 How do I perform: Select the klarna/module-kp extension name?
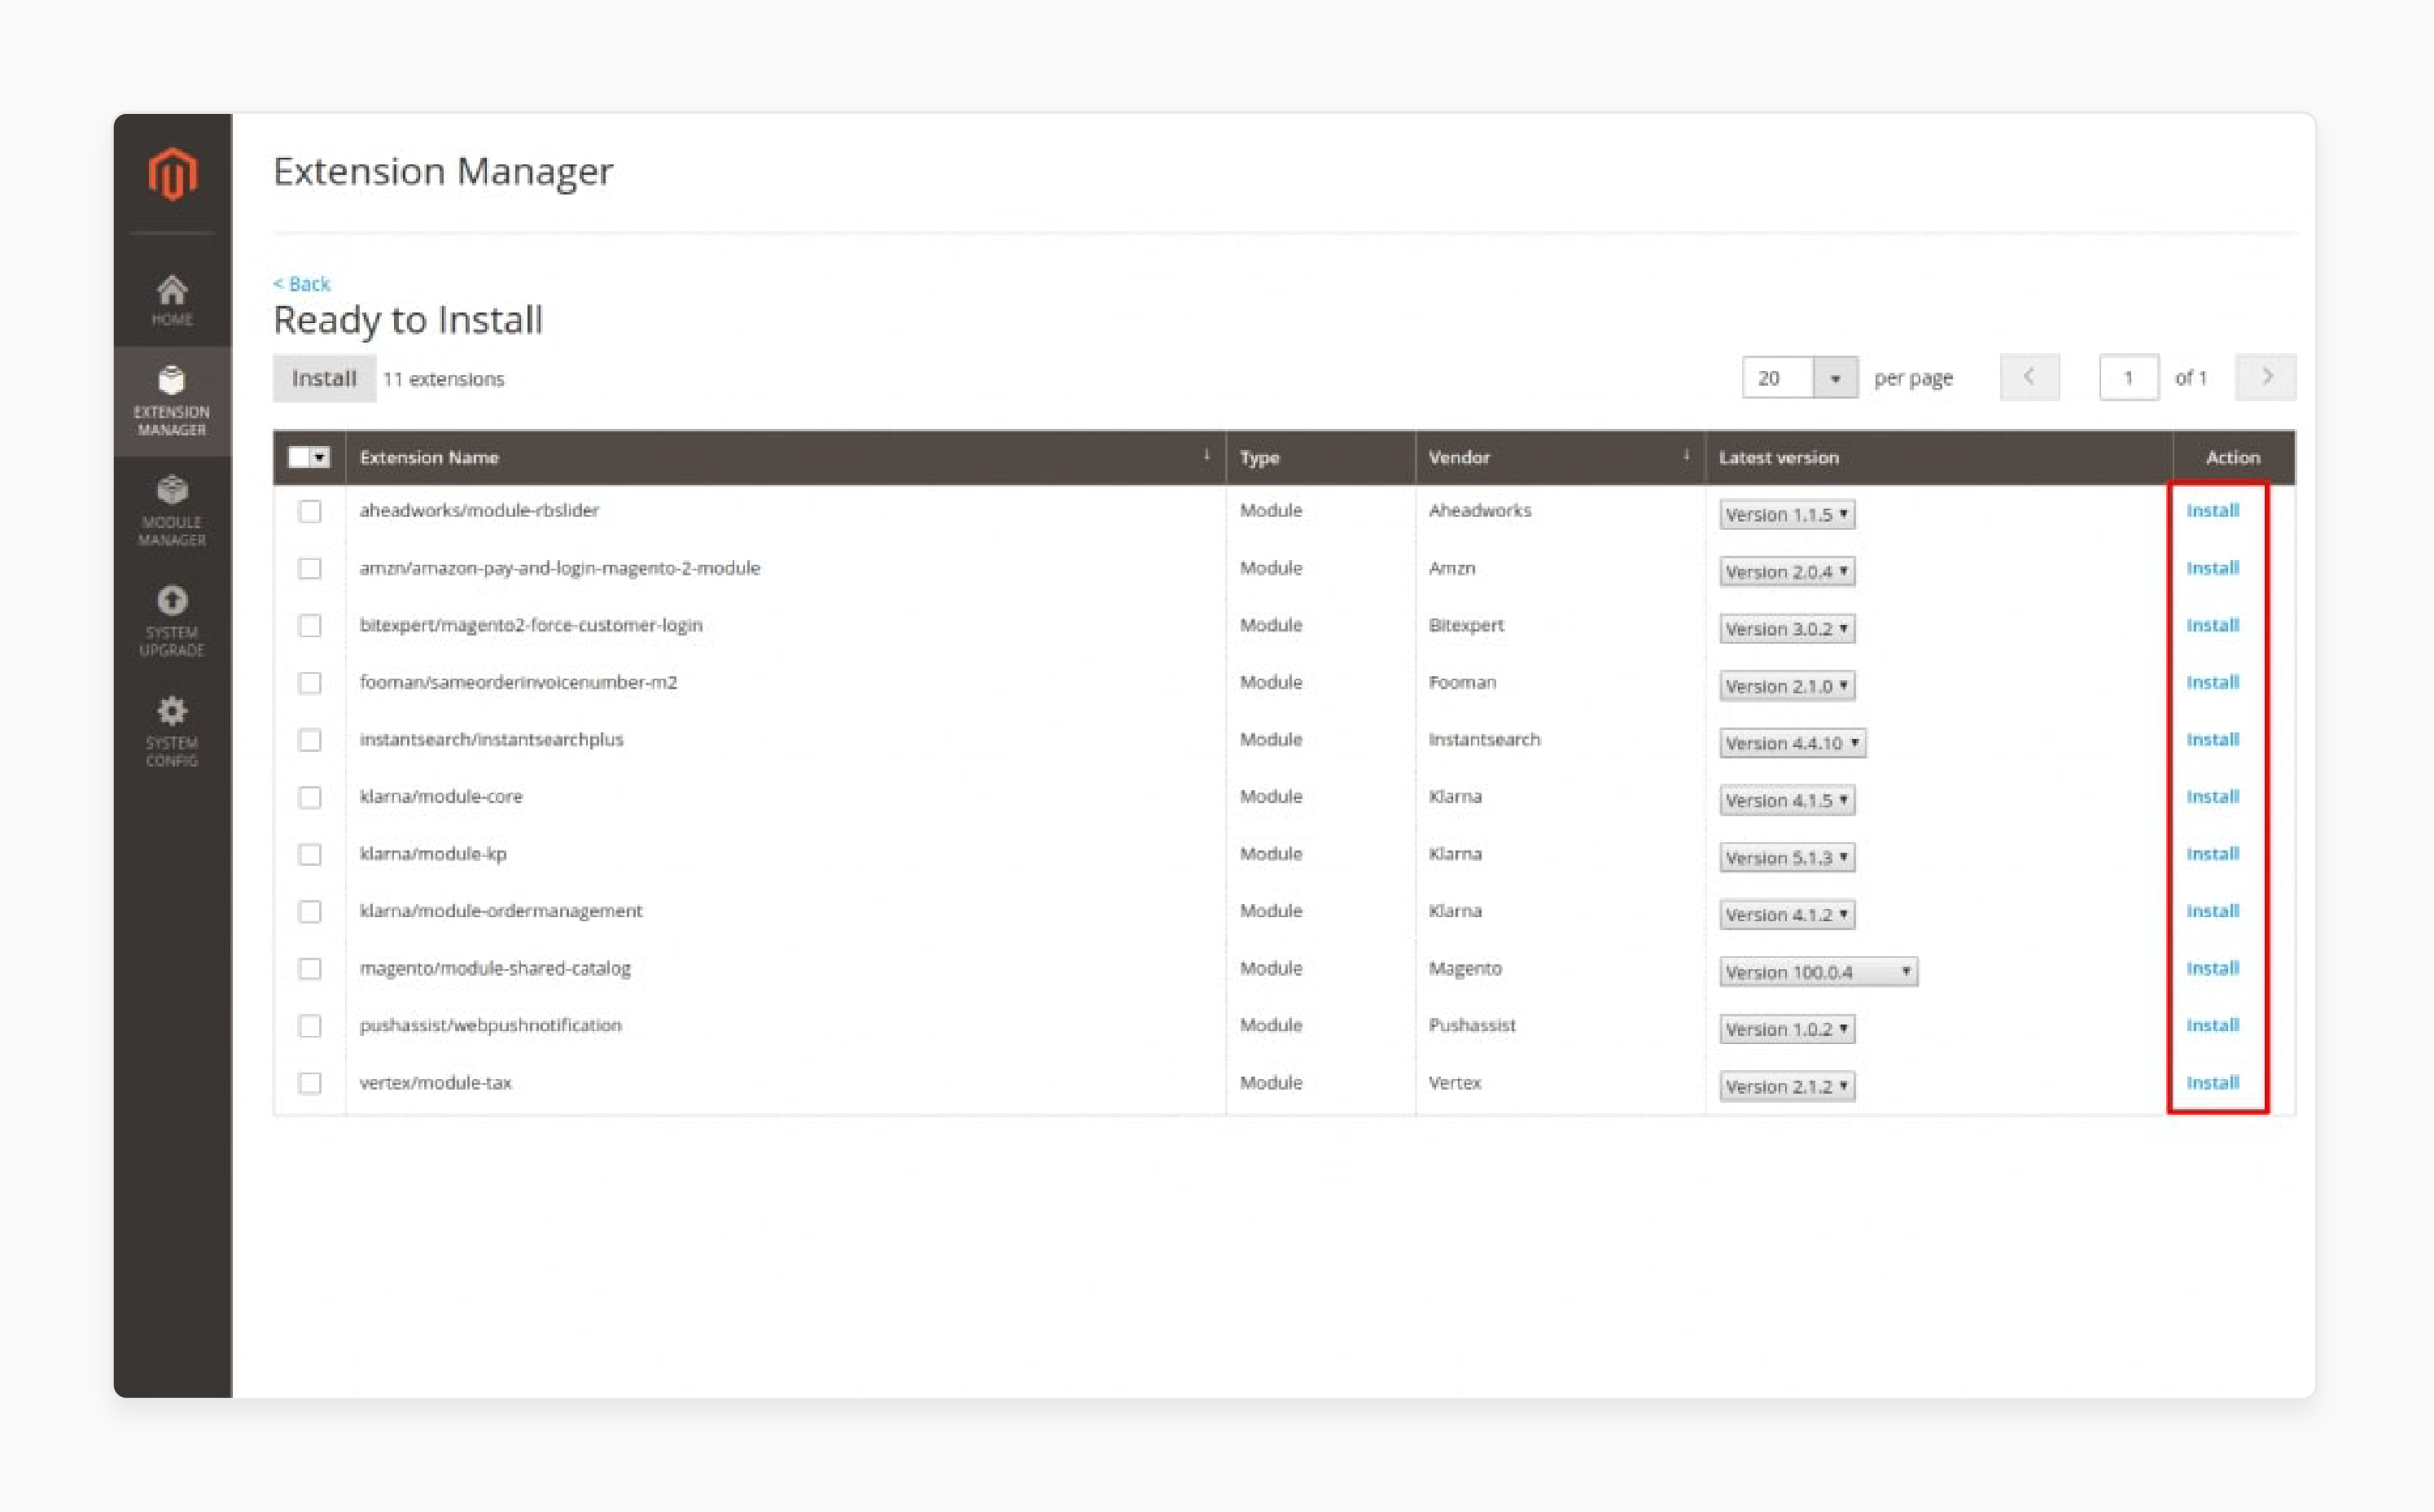pyautogui.click(x=433, y=854)
